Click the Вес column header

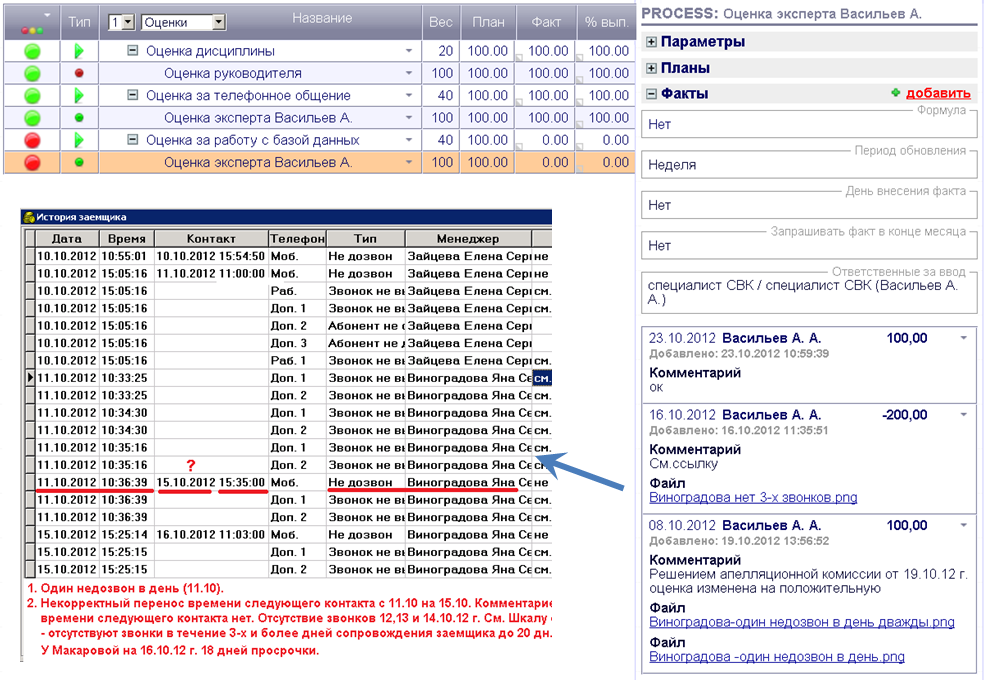(x=441, y=22)
